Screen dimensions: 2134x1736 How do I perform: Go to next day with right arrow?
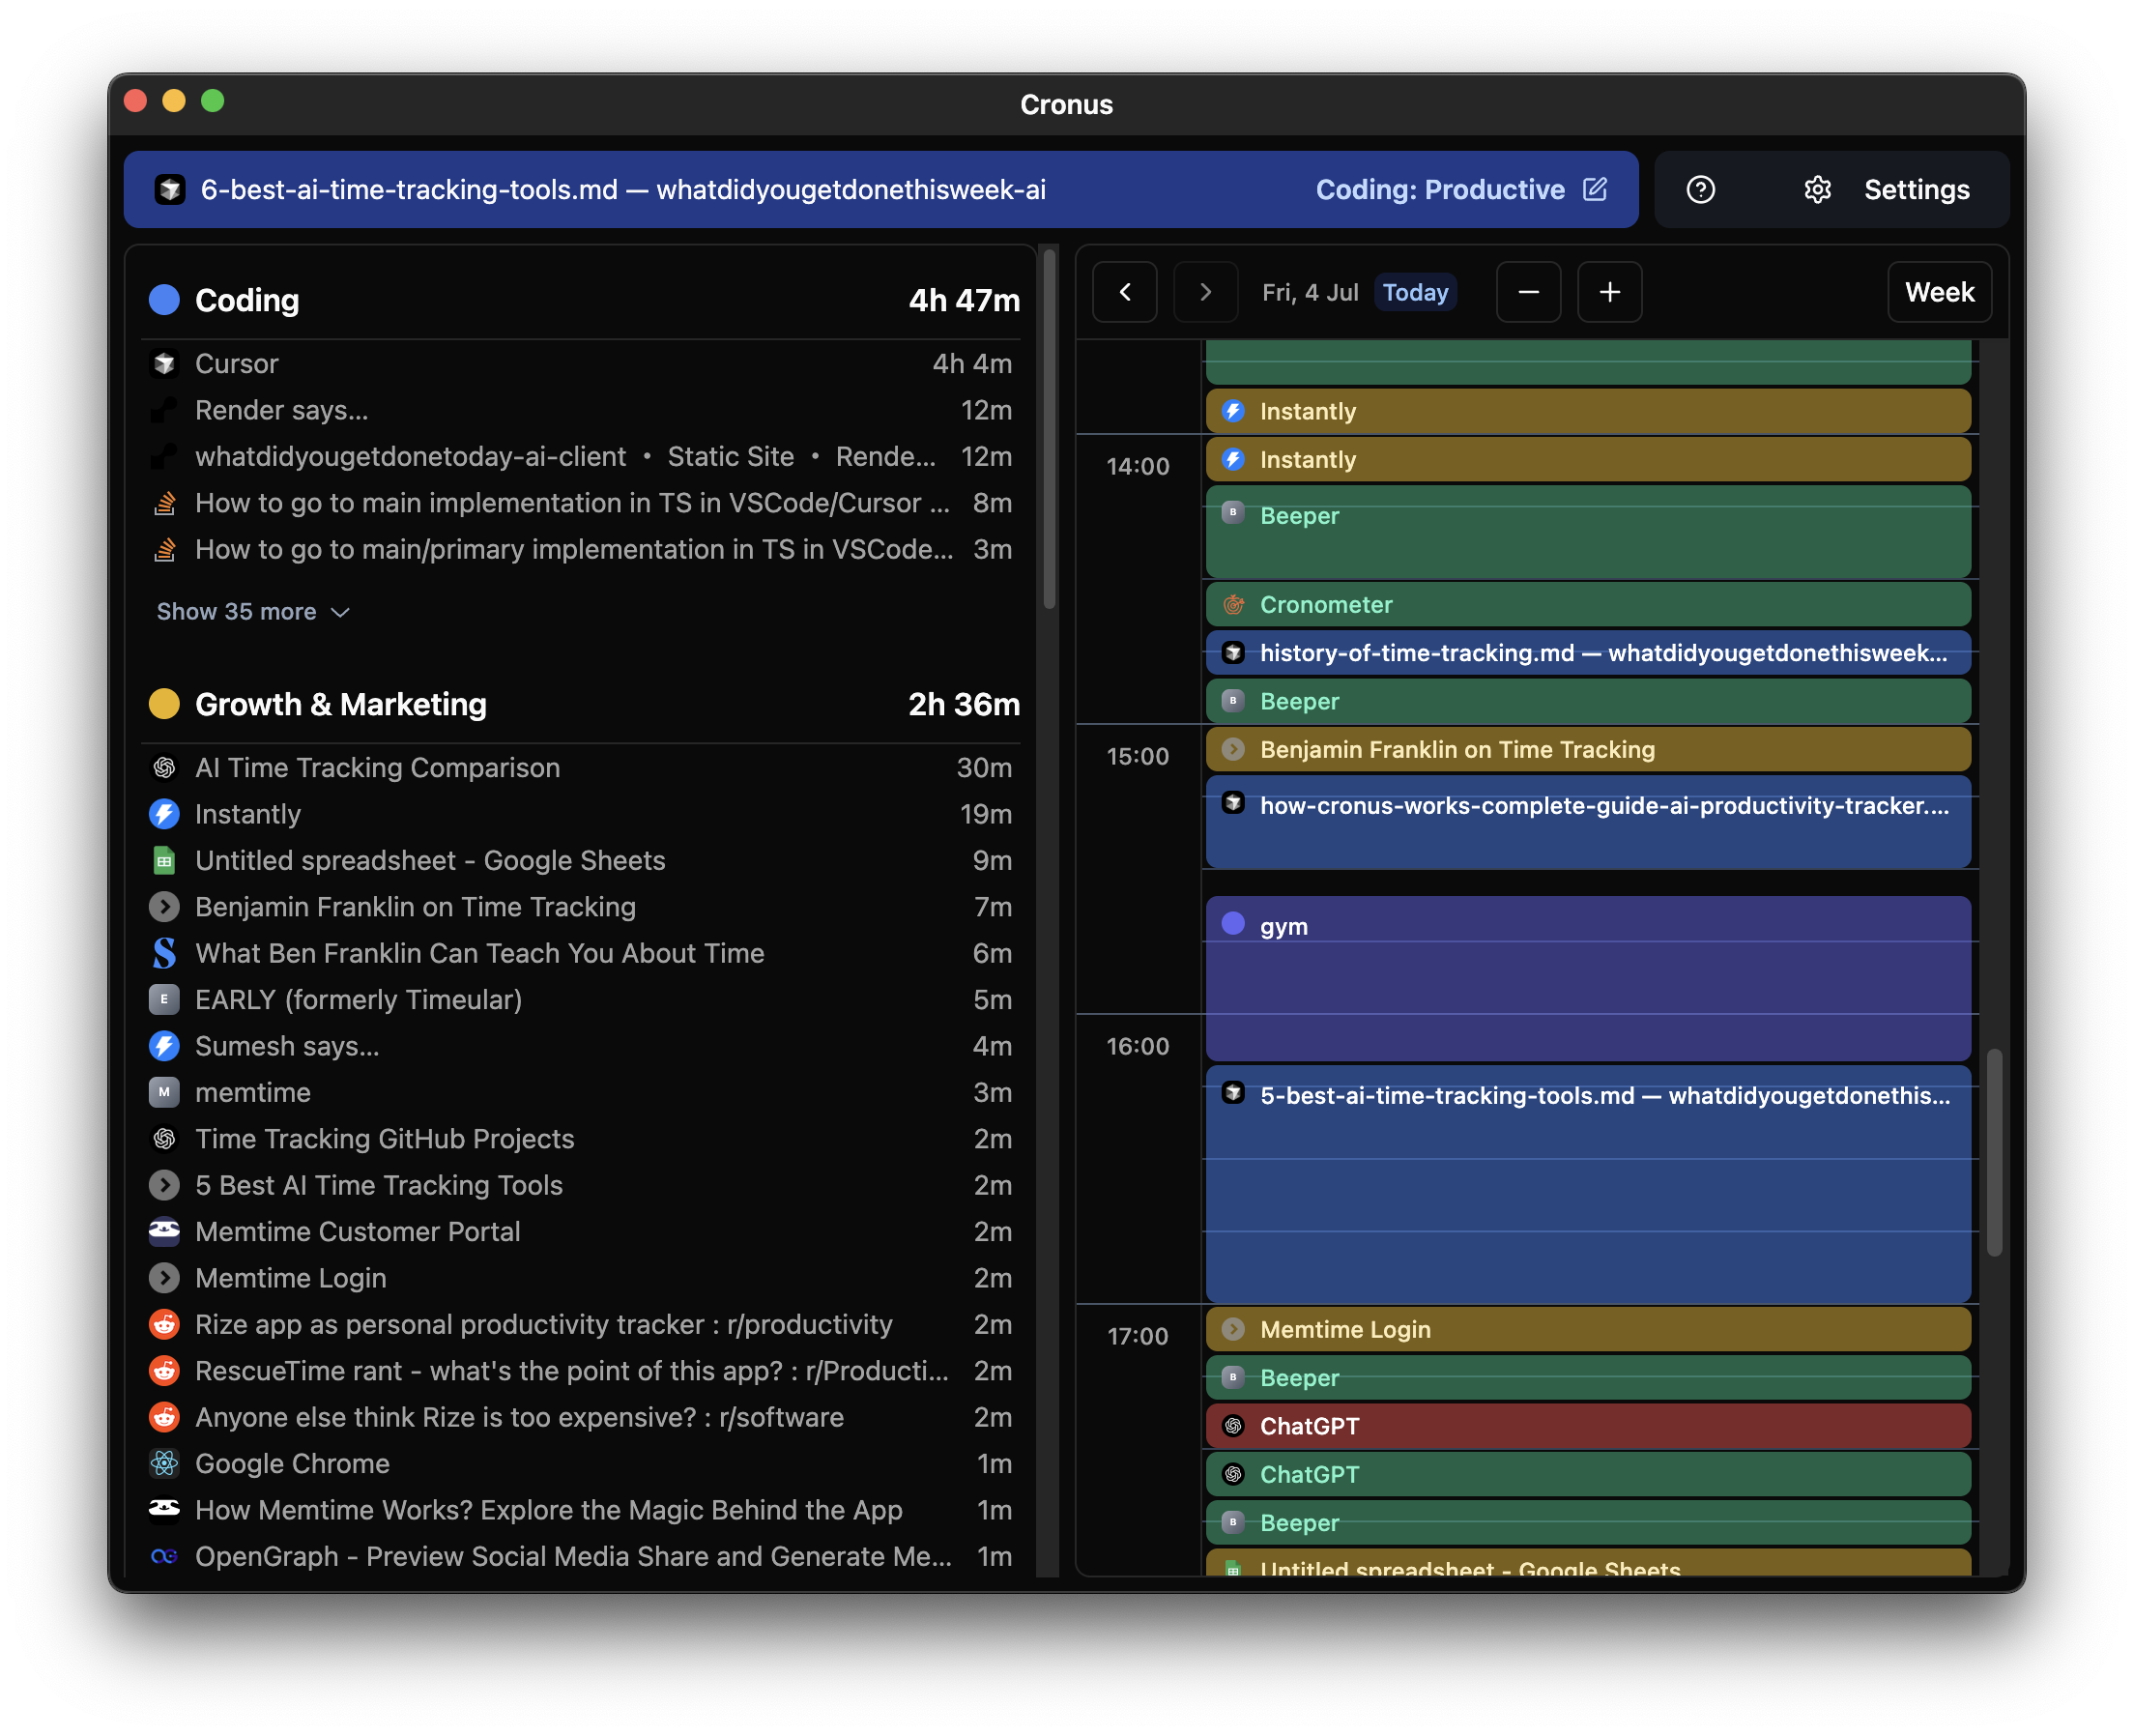pos(1205,292)
